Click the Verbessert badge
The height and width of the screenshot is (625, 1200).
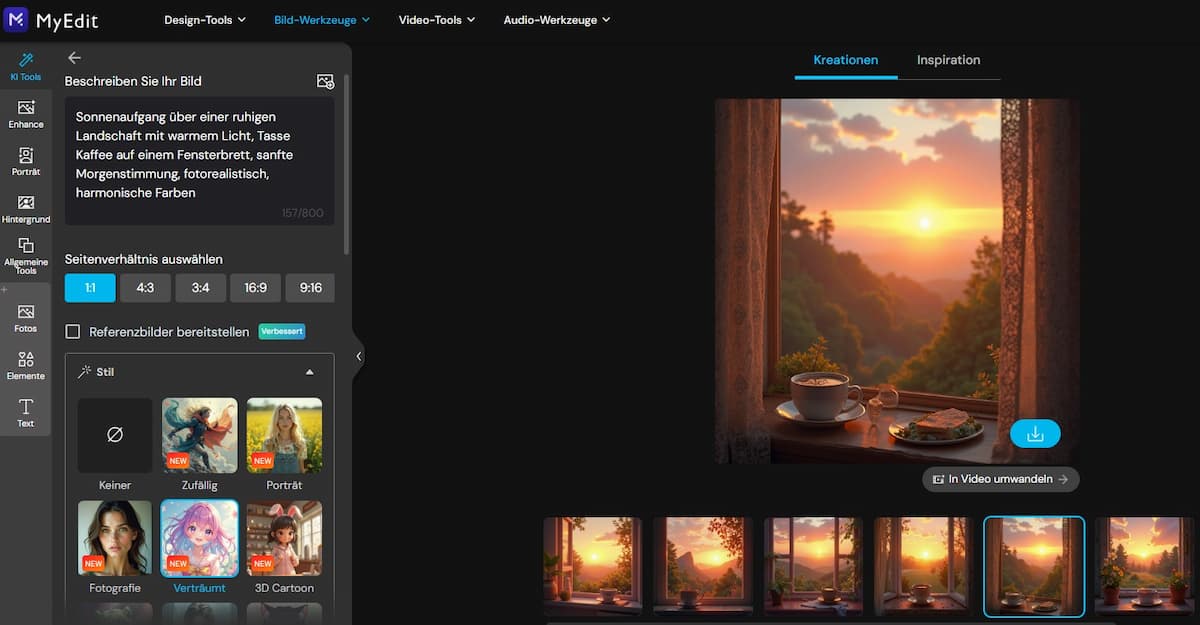coord(281,331)
